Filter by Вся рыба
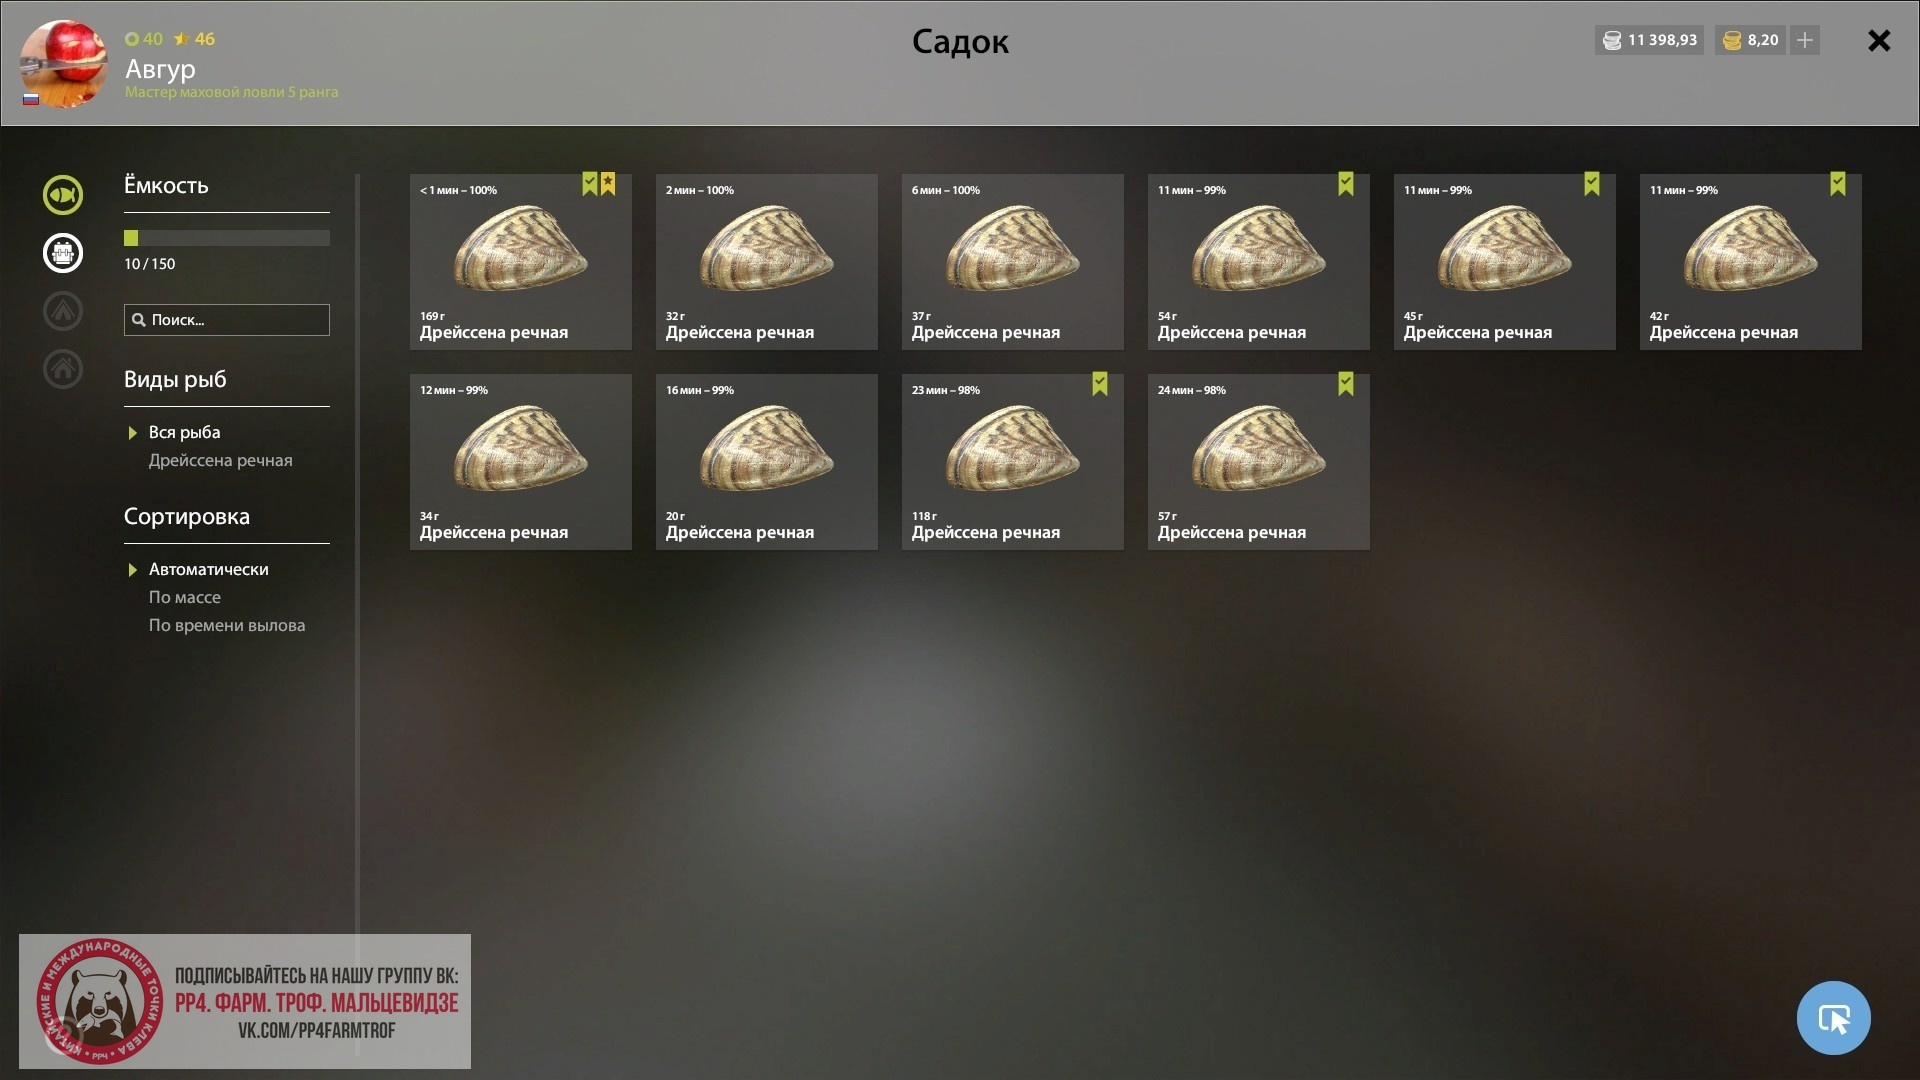Viewport: 1920px width, 1080px height. 184,432
